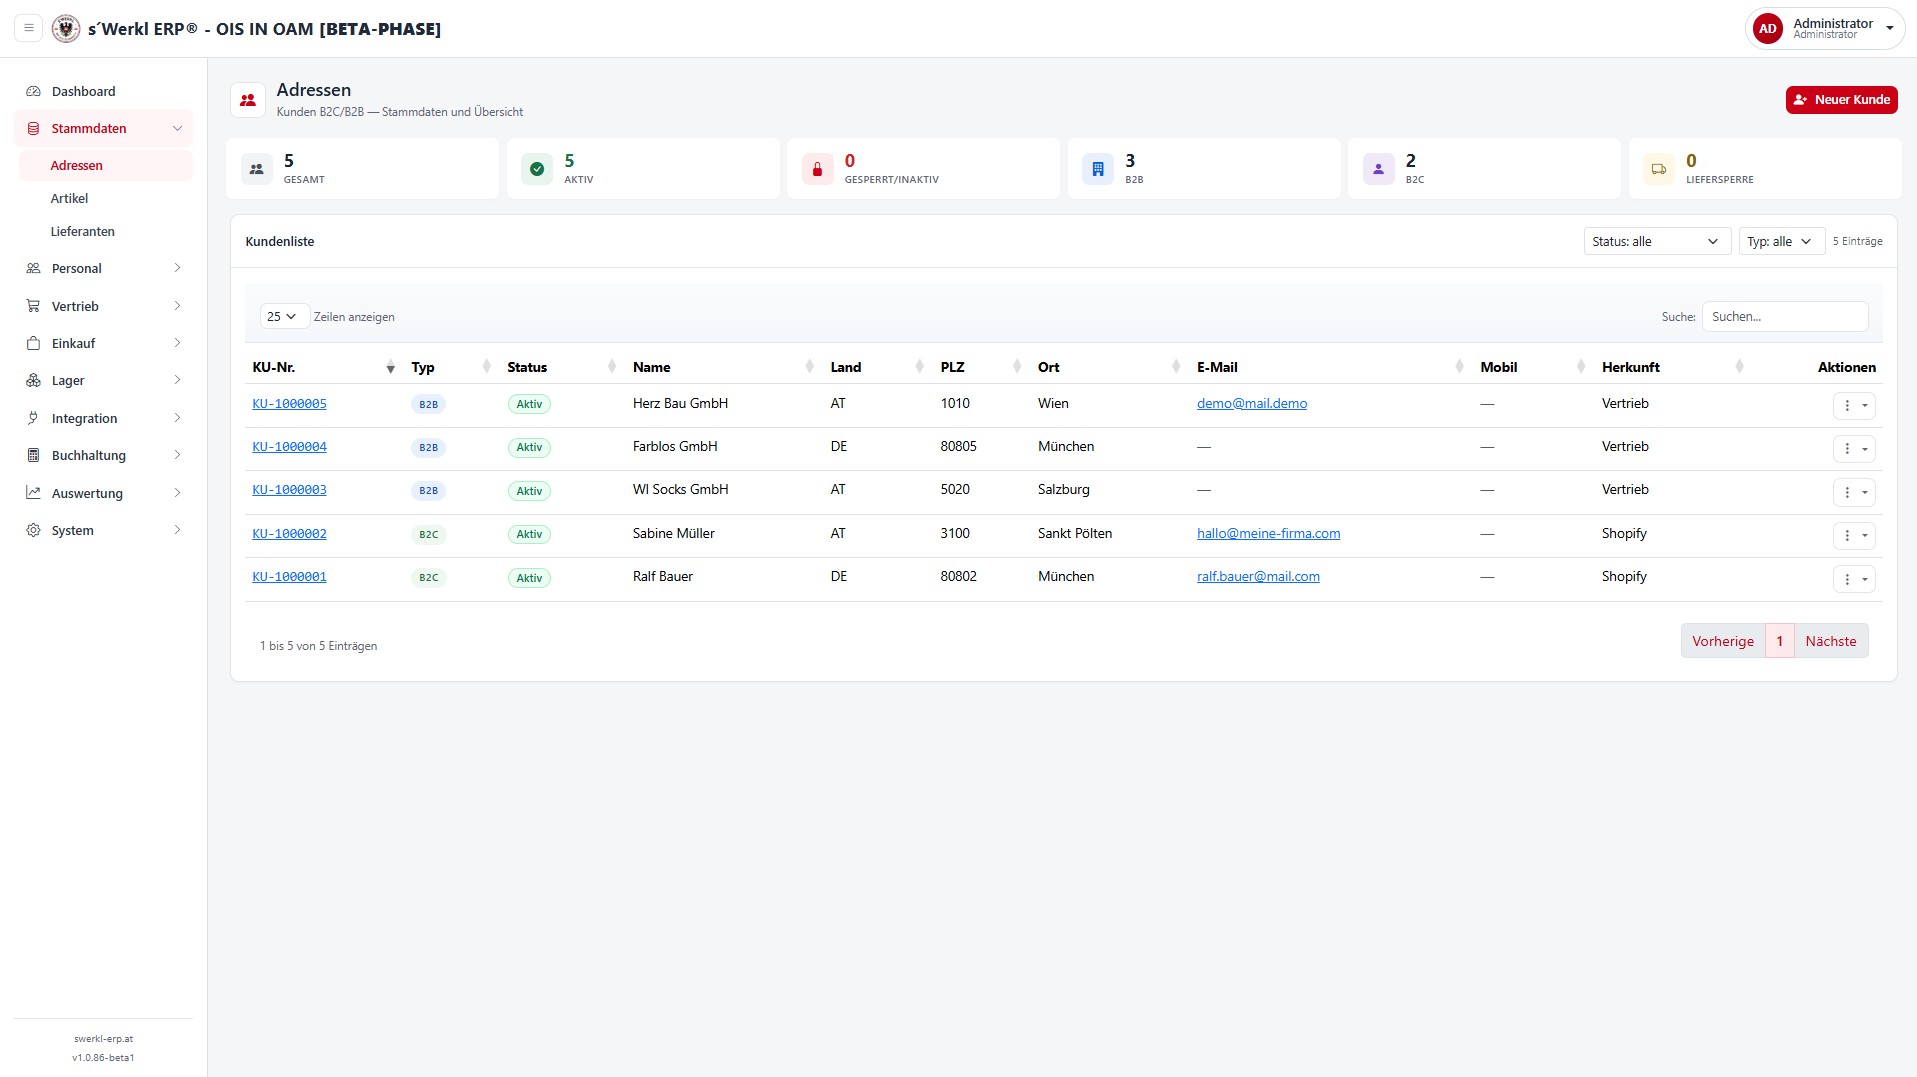Go to the Nächste page button

click(x=1830, y=641)
